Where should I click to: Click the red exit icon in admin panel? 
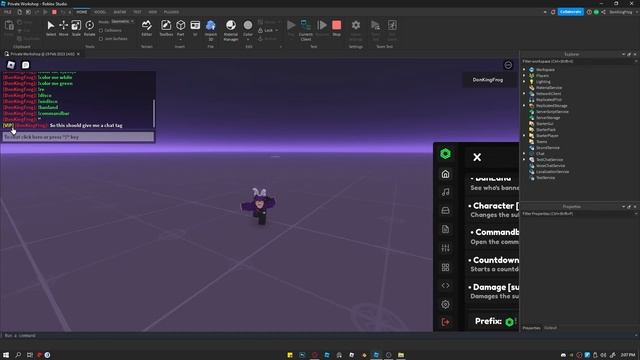click(x=445, y=322)
